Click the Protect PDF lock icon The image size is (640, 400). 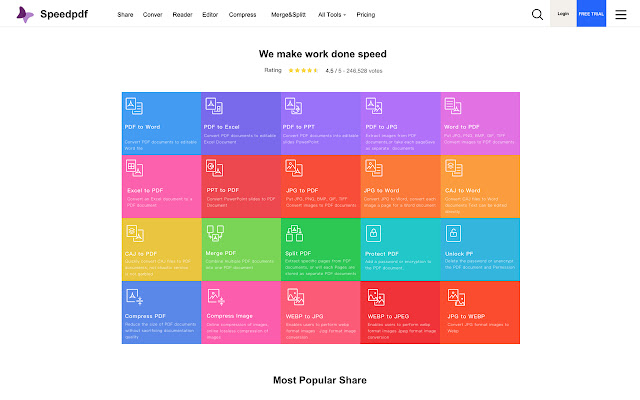click(x=373, y=233)
